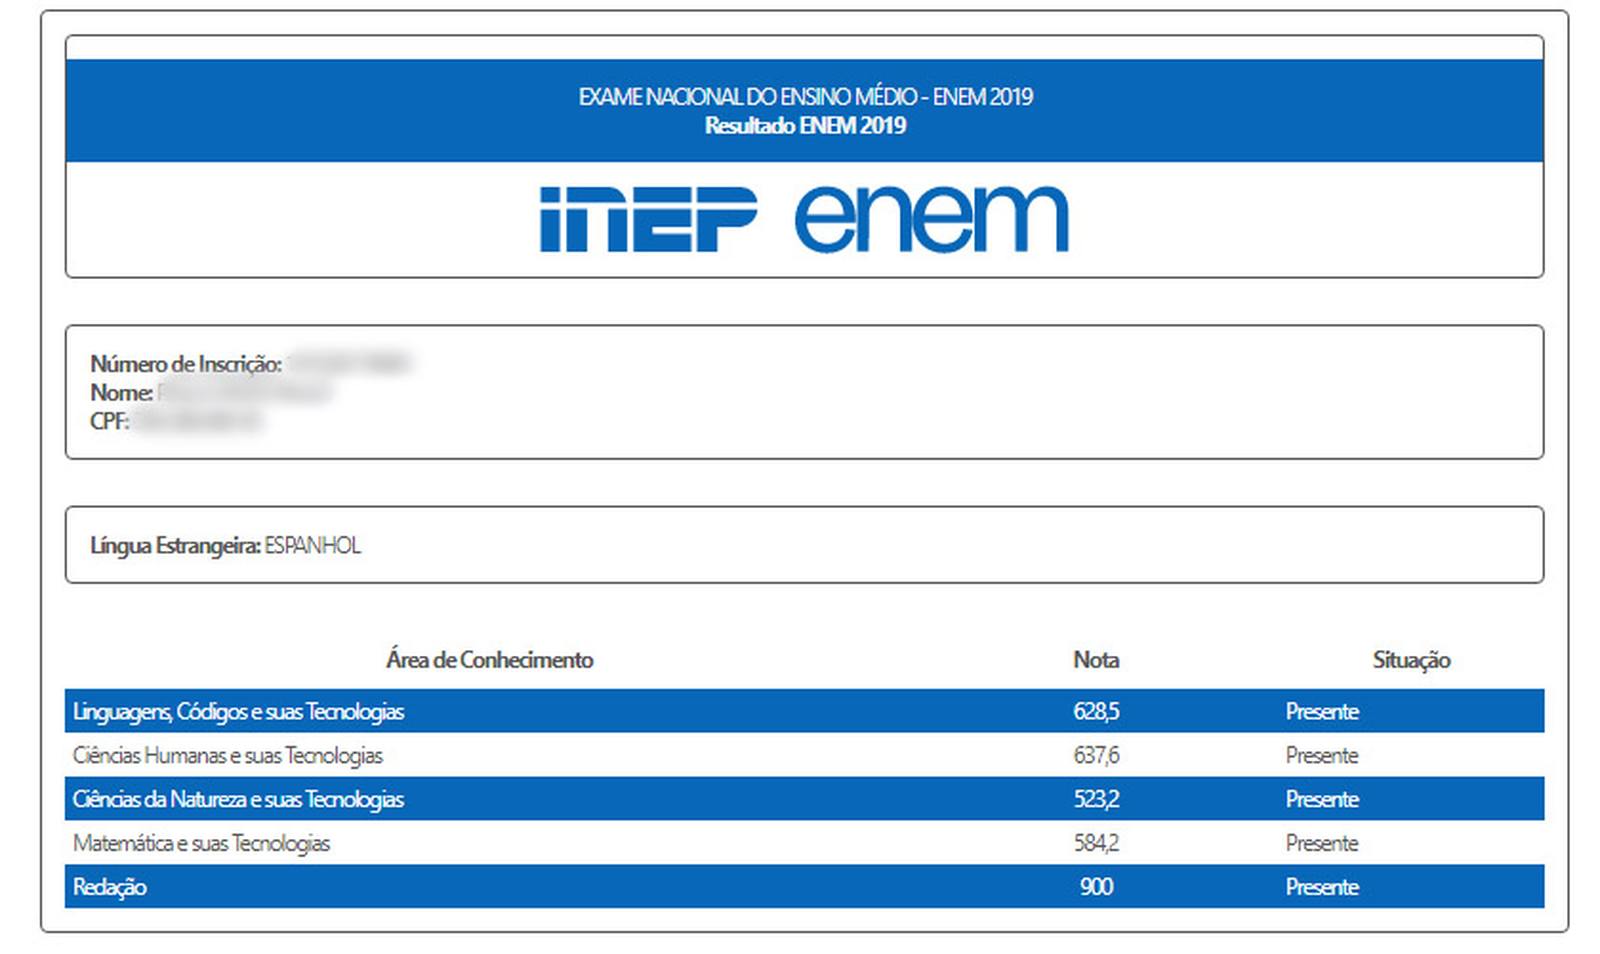Select the Linguagens, Códigos e suas Tecnologias row
1600x954 pixels.
pos(238,712)
